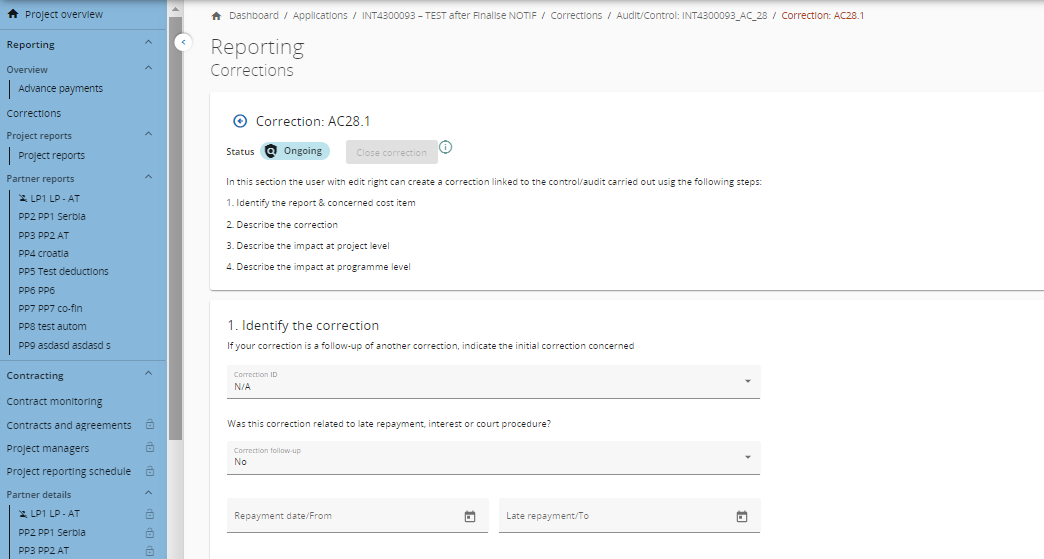
Task: Collapse the Contracting section
Action: click(148, 375)
